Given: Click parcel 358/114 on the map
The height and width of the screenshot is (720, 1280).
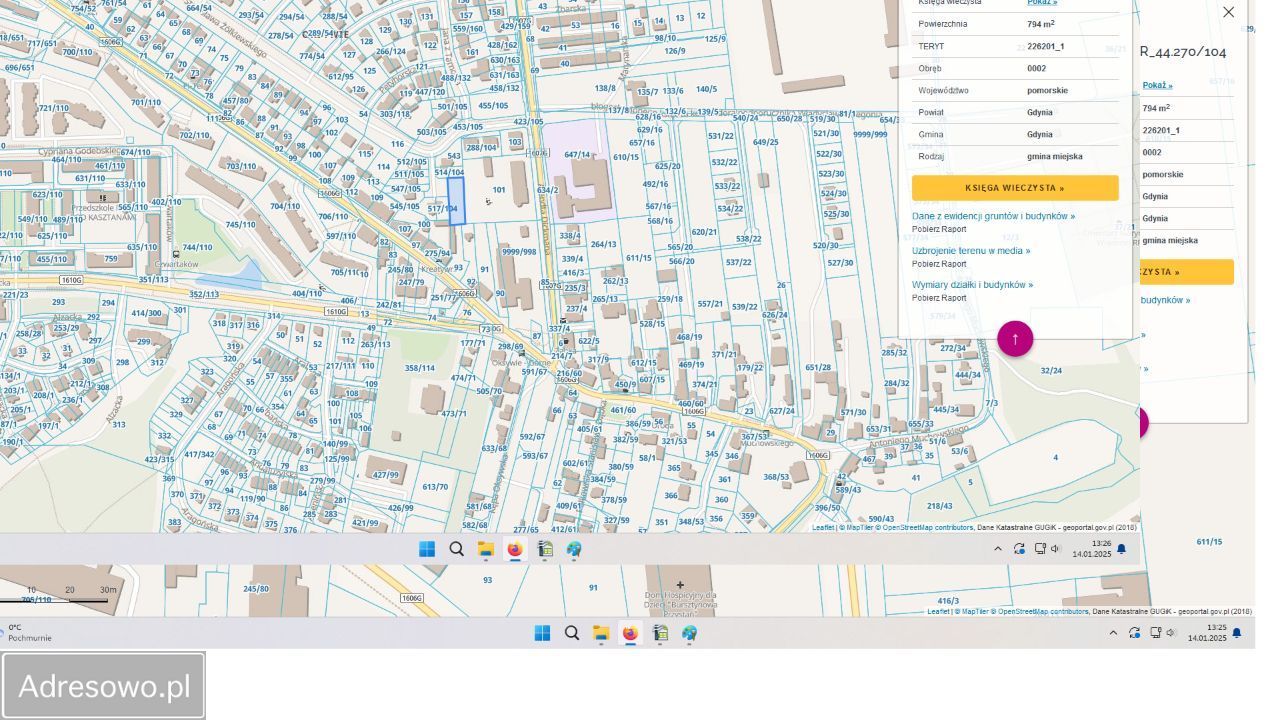Looking at the screenshot, I should 420,368.
